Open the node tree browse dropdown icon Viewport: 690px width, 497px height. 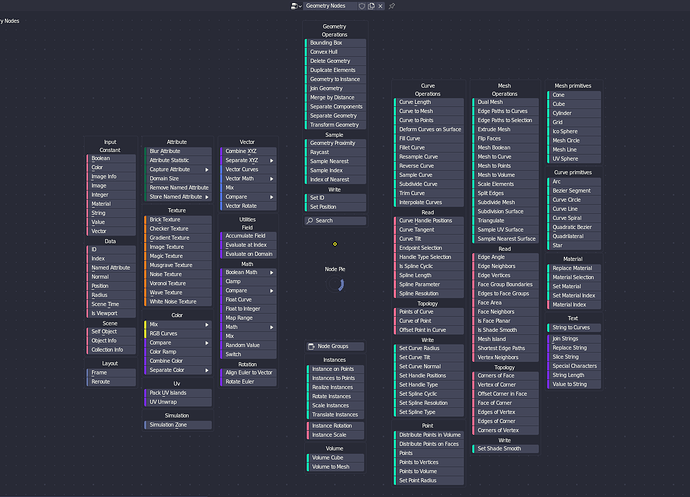coord(296,6)
